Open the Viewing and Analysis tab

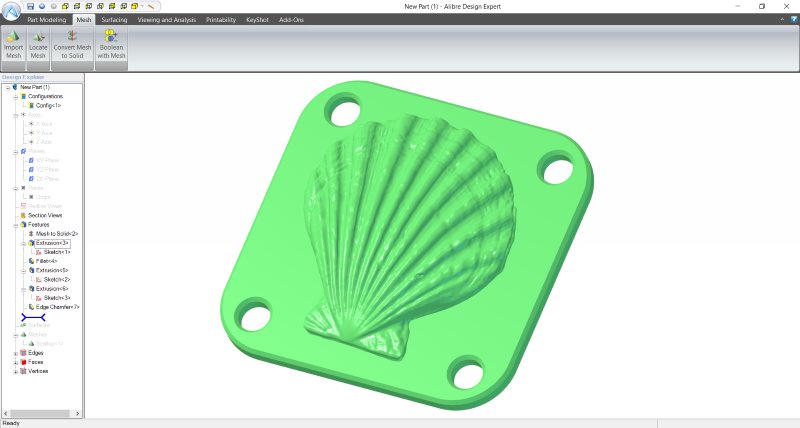coord(167,19)
